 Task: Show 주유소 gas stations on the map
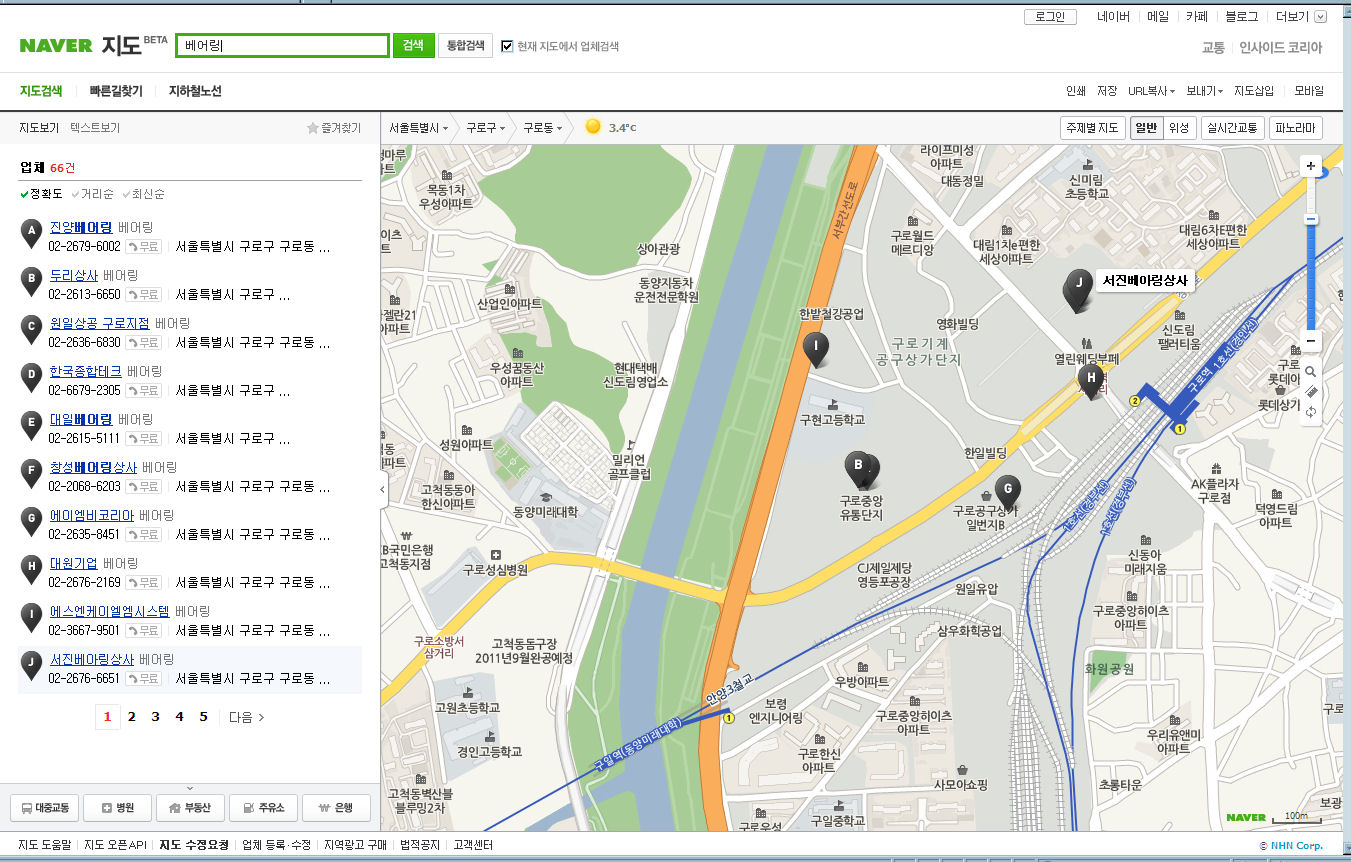tap(263, 808)
